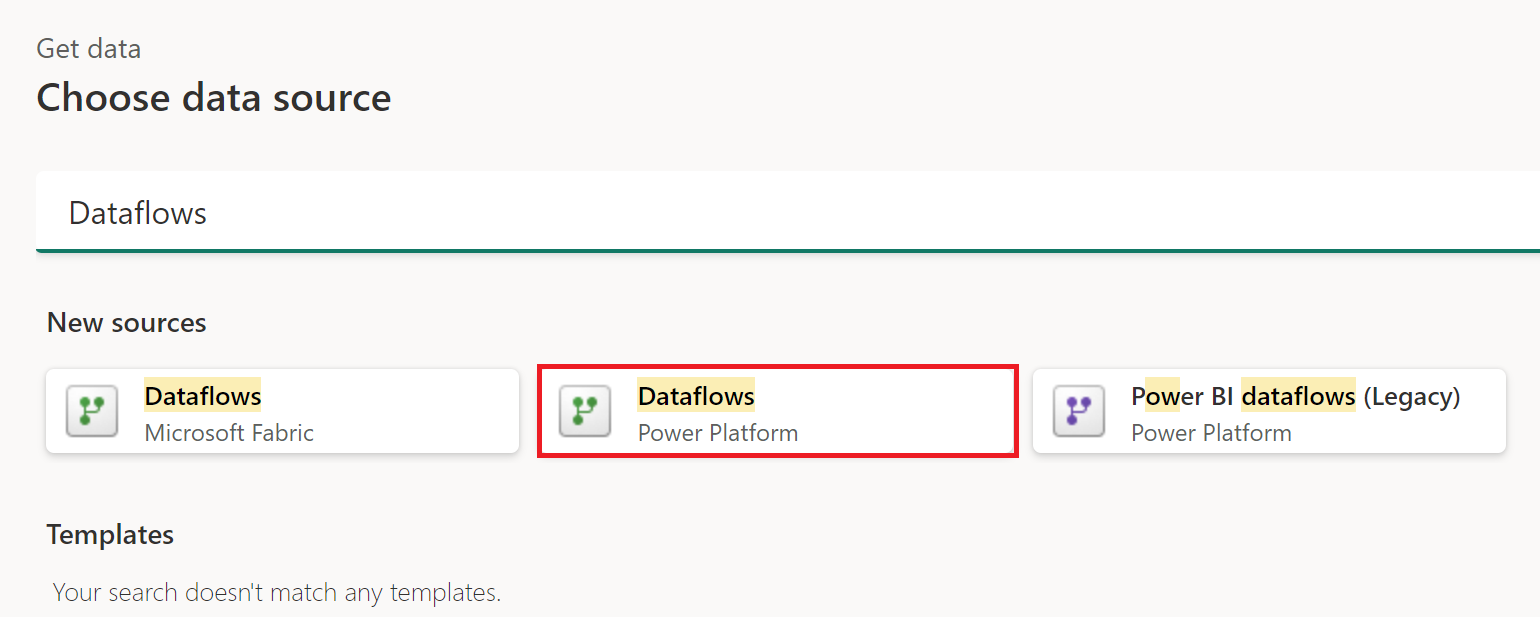Click the Power BI dataflows (Legacy) connector icon
Screen dimensions: 1540x617
pos(1078,410)
